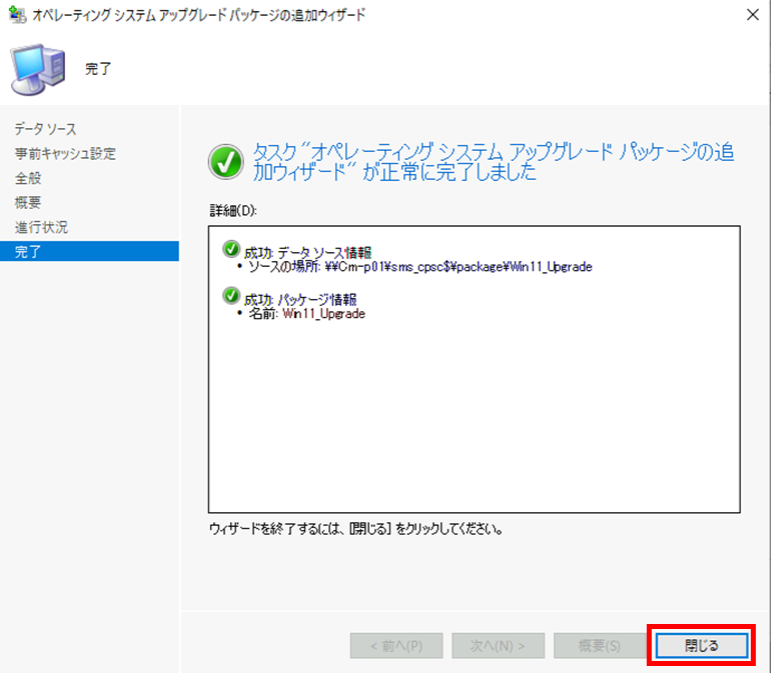Click green check beside パッケージ情報
The image size is (772, 675).
[231, 296]
